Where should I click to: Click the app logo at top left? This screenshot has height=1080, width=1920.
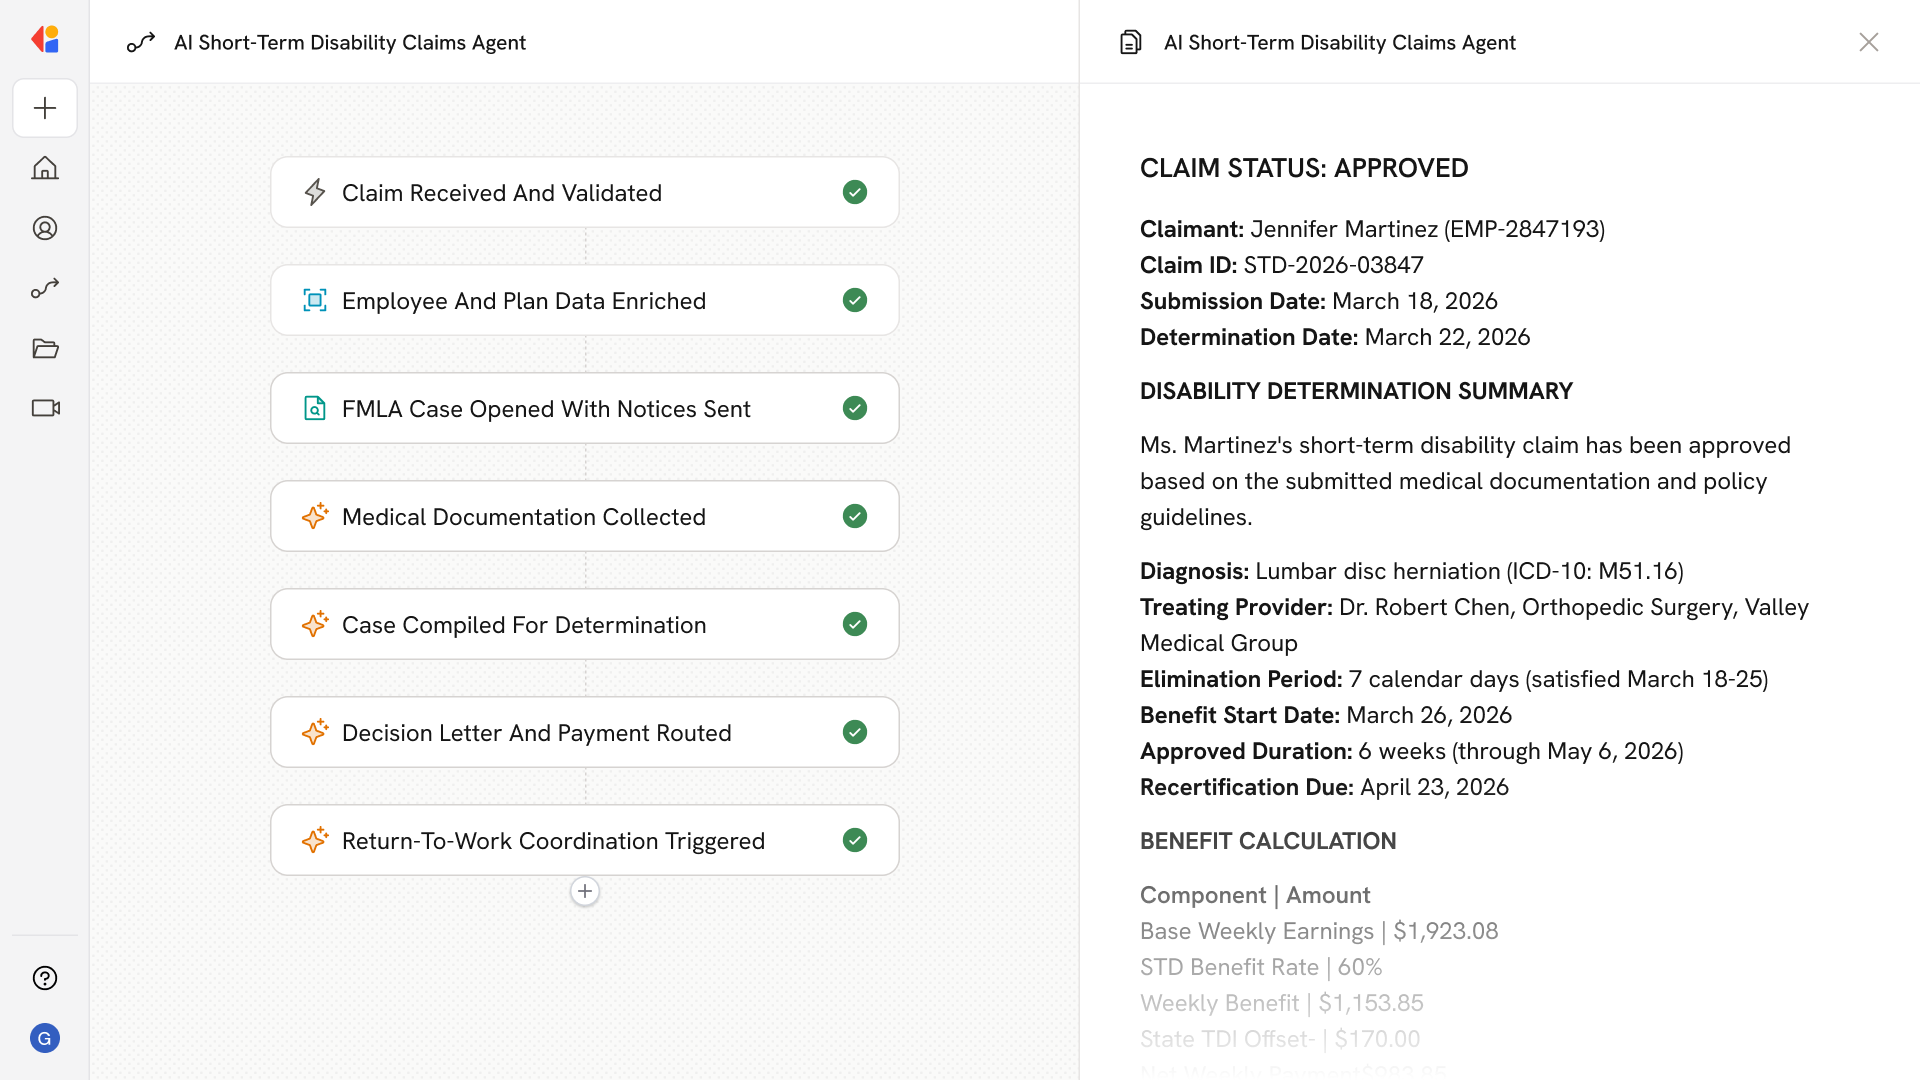point(45,40)
